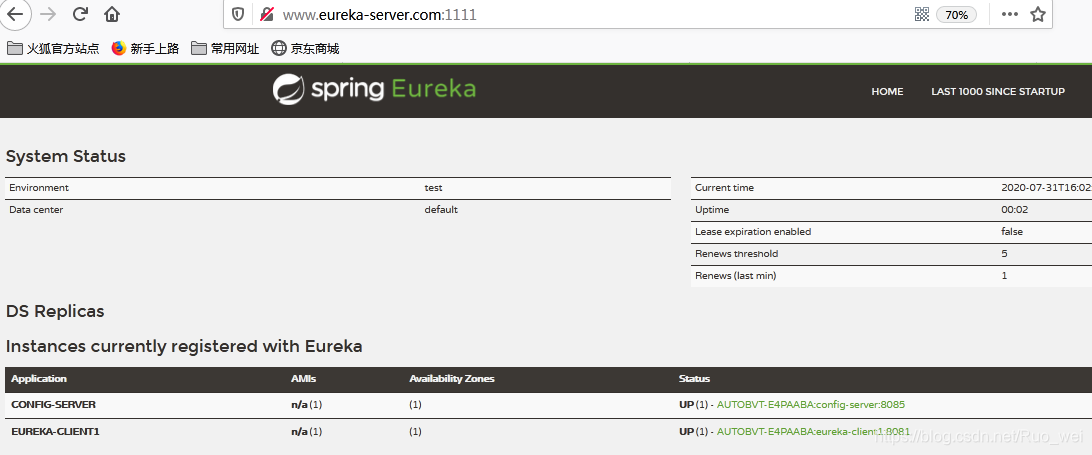Click the Spring Eureka logo
This screenshot has width=1092, height=455.
(x=374, y=89)
